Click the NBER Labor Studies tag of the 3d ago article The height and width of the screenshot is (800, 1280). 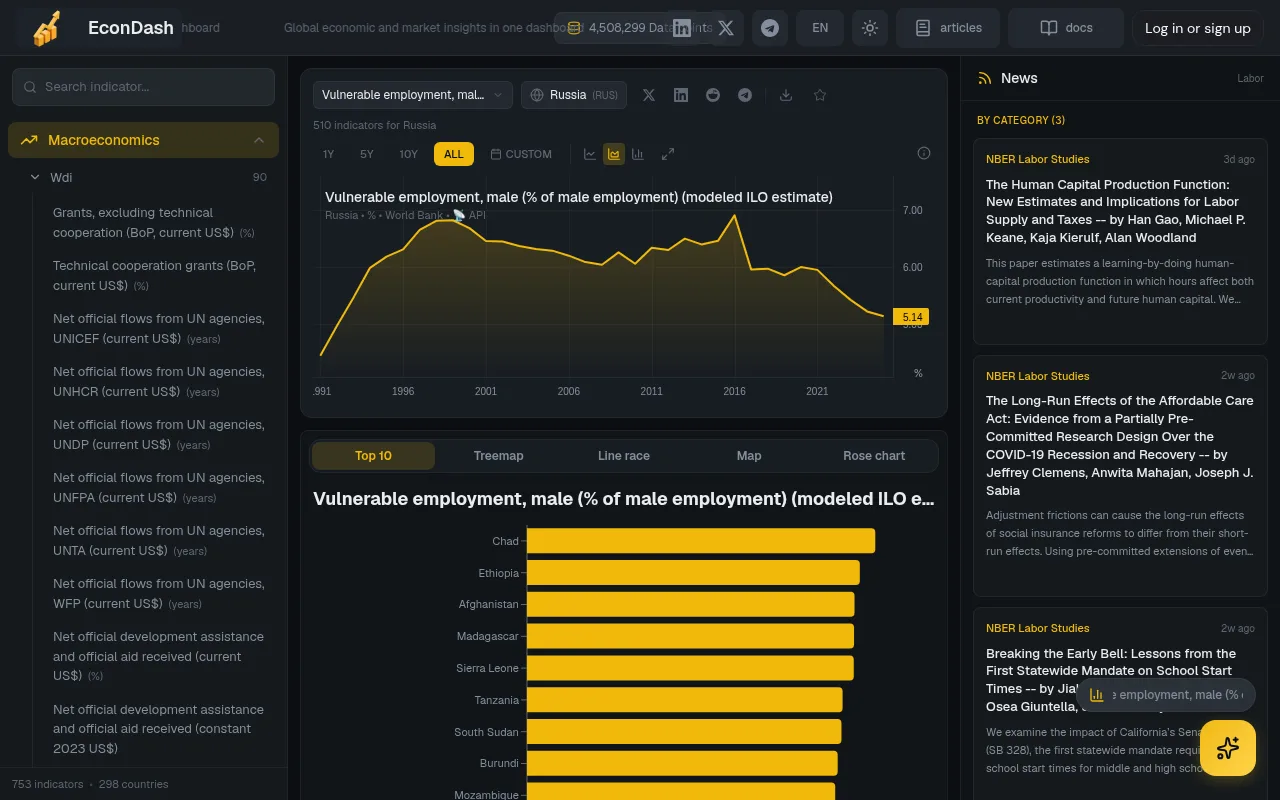click(1037, 159)
